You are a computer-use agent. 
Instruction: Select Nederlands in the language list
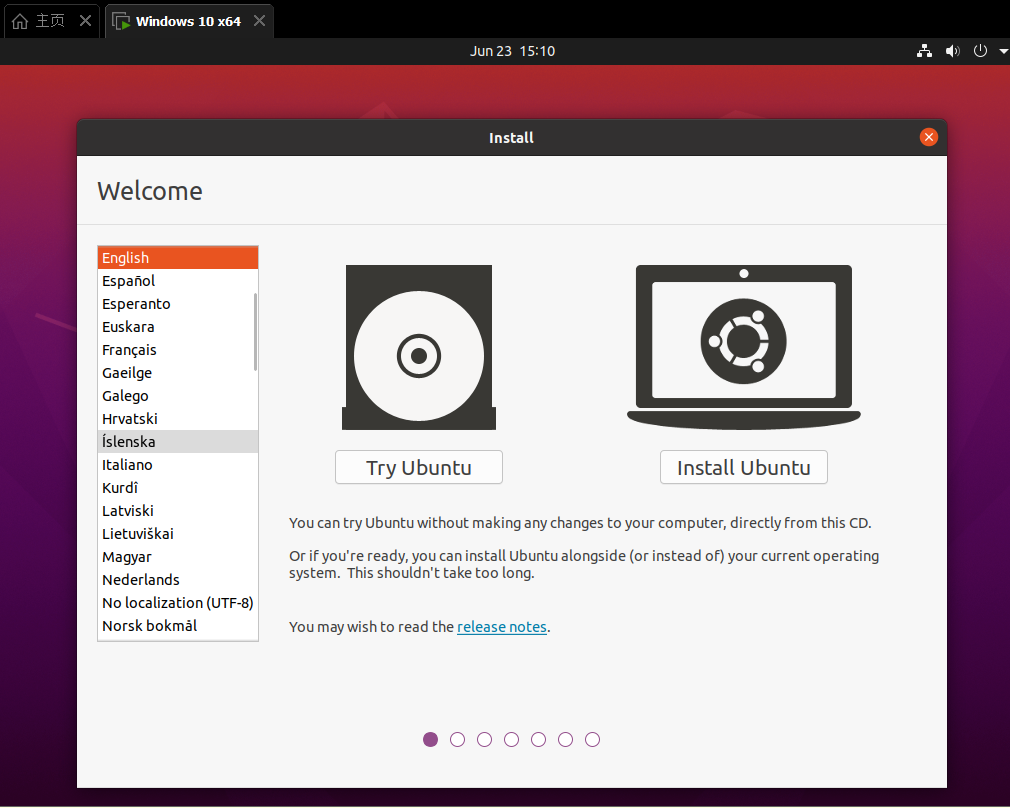pyautogui.click(x=176, y=580)
